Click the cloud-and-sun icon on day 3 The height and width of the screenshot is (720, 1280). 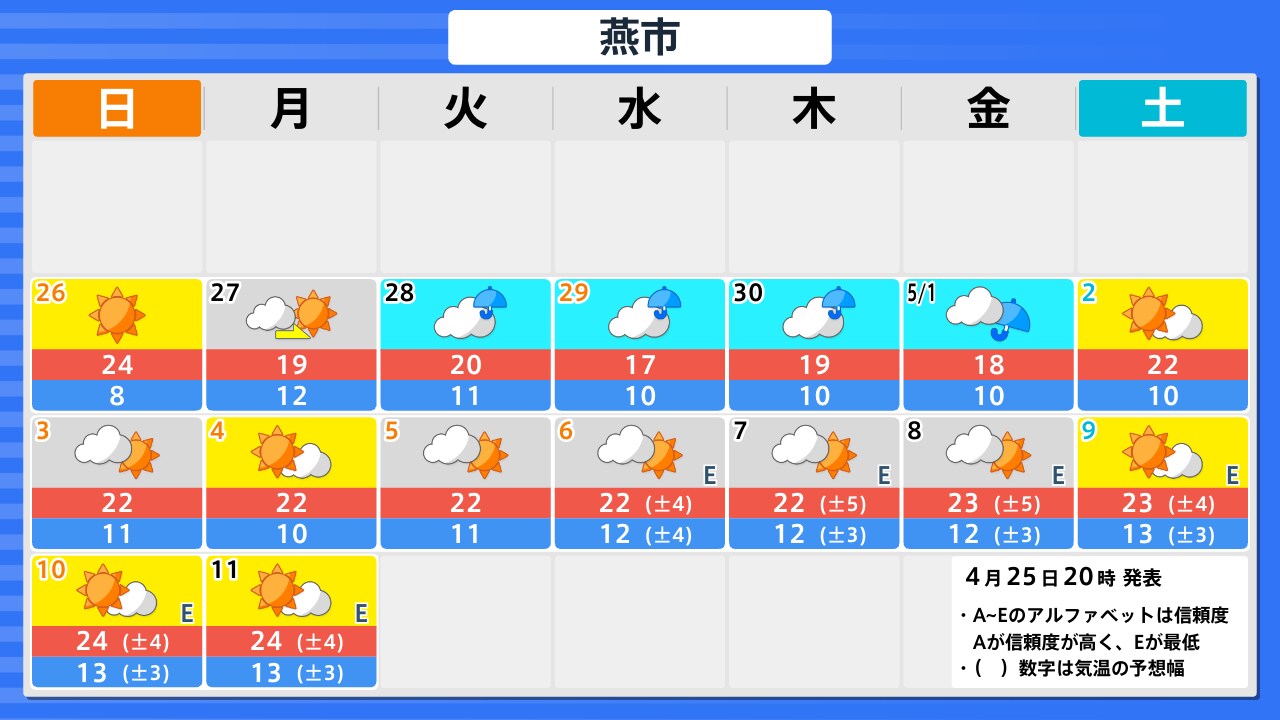click(117, 453)
